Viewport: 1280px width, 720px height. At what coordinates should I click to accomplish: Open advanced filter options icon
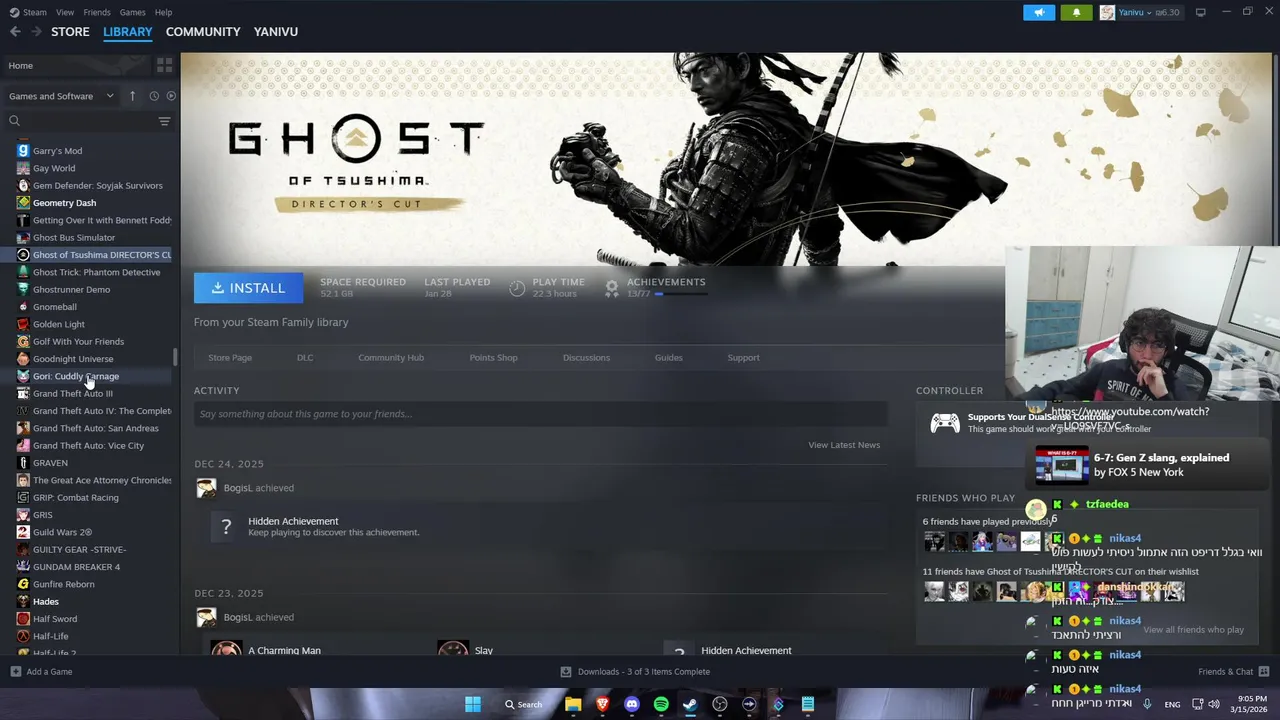164,121
